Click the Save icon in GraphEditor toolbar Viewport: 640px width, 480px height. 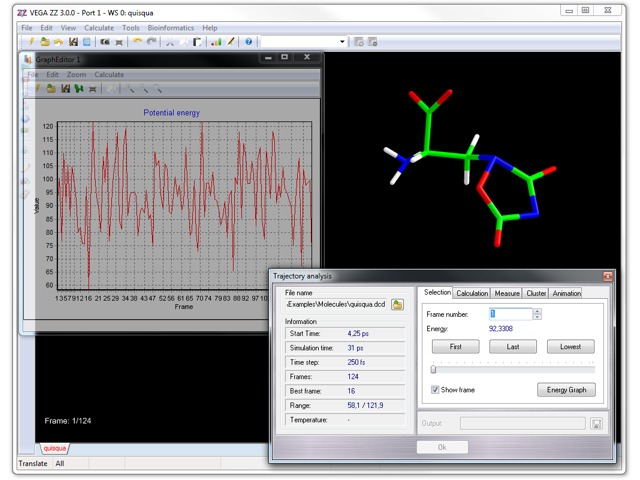click(x=65, y=88)
